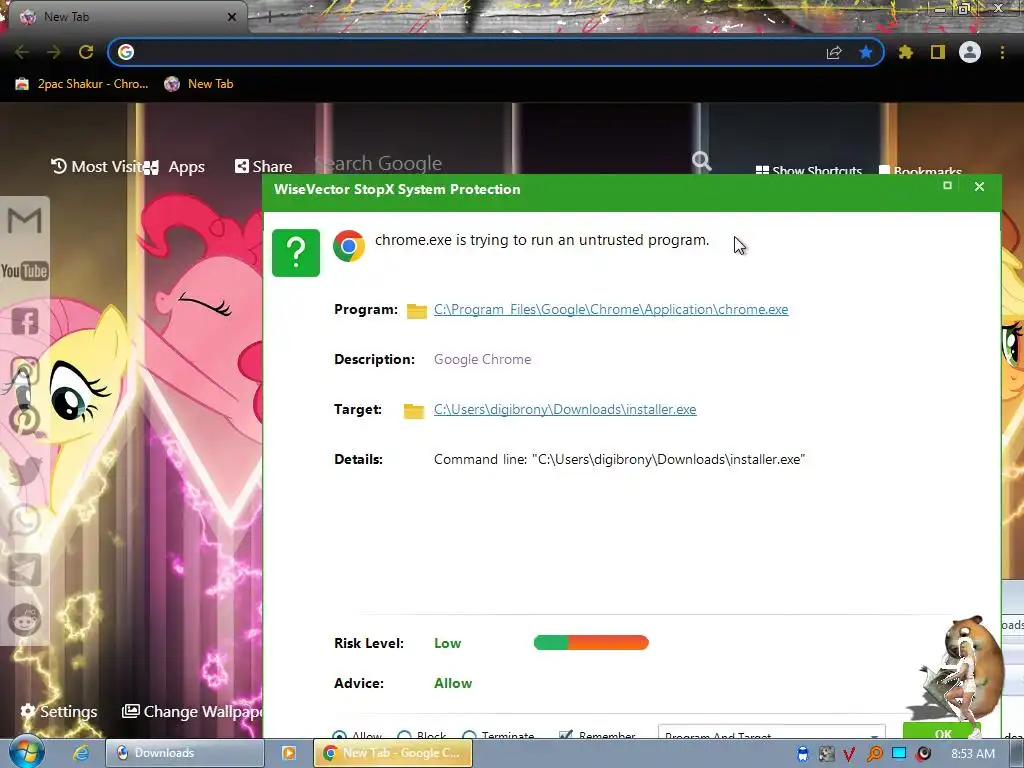Open Most Visited on the new tab page
The width and height of the screenshot is (1024, 768).
[96, 167]
